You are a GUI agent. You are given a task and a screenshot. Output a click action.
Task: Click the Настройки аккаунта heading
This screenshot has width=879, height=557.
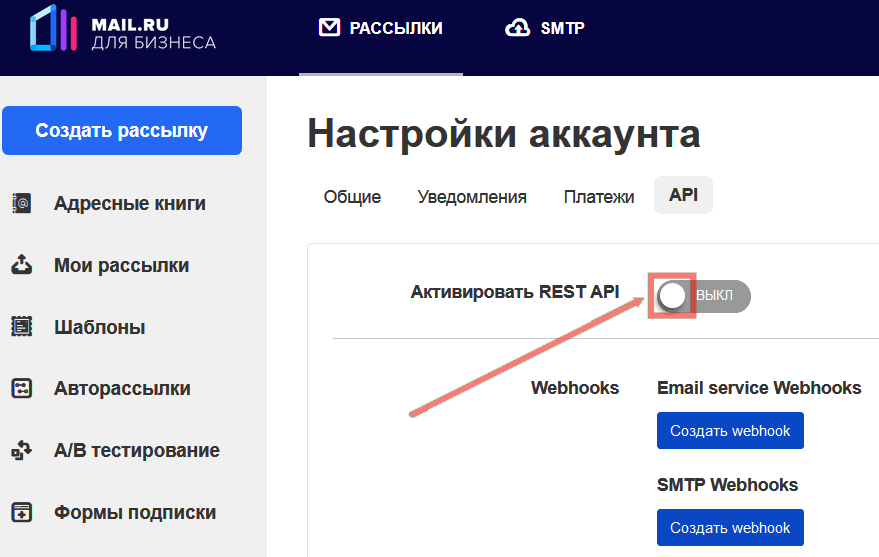tap(503, 133)
